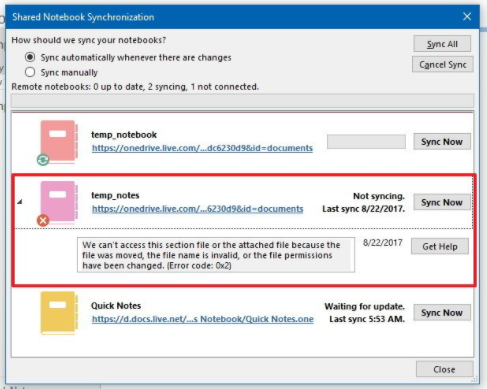
Task: Sync Now for Quick Notes
Action: click(x=442, y=313)
